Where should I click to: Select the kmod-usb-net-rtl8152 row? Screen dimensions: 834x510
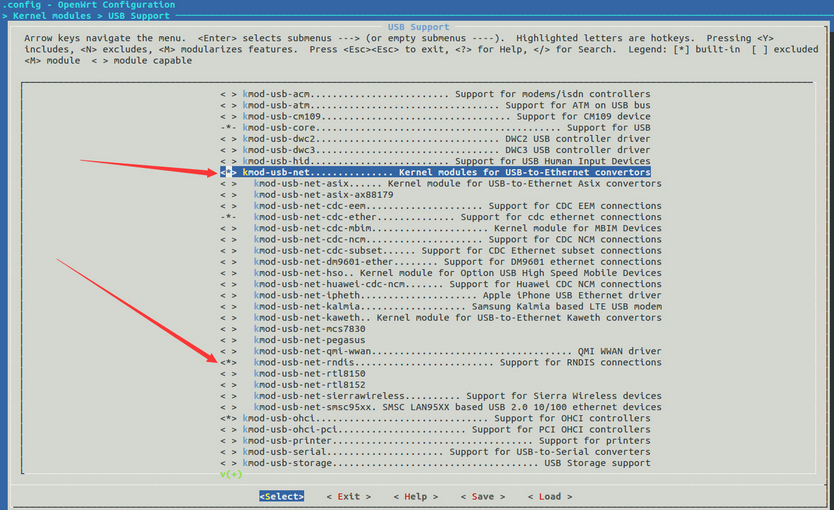293,384
